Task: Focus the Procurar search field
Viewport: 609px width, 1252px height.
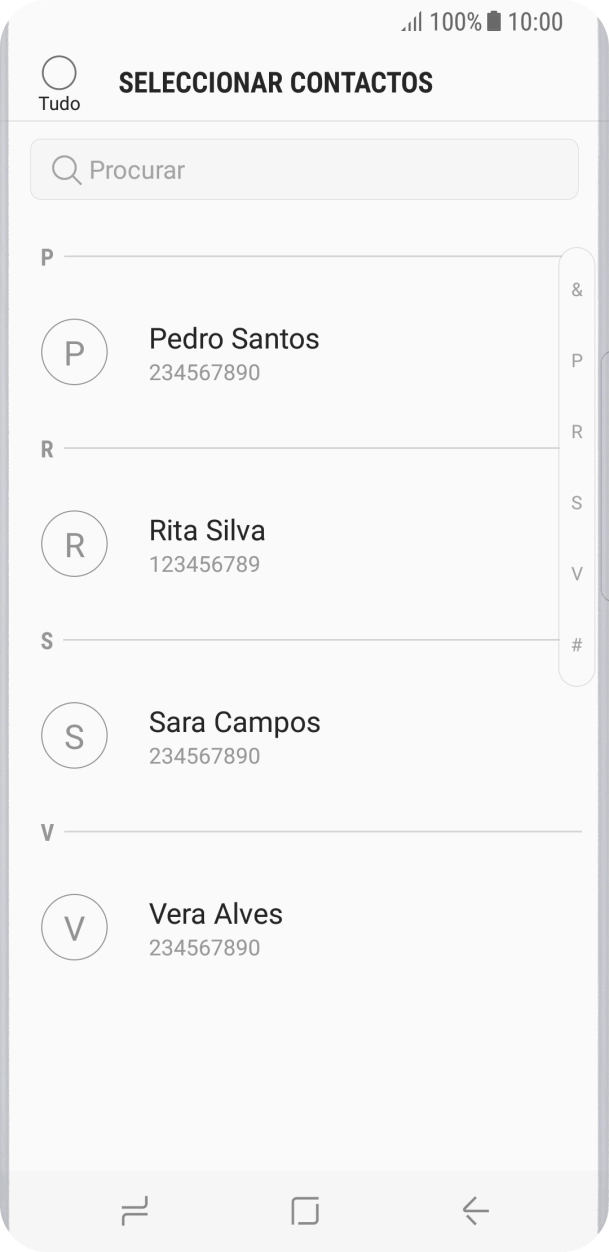Action: pyautogui.click(x=320, y=170)
